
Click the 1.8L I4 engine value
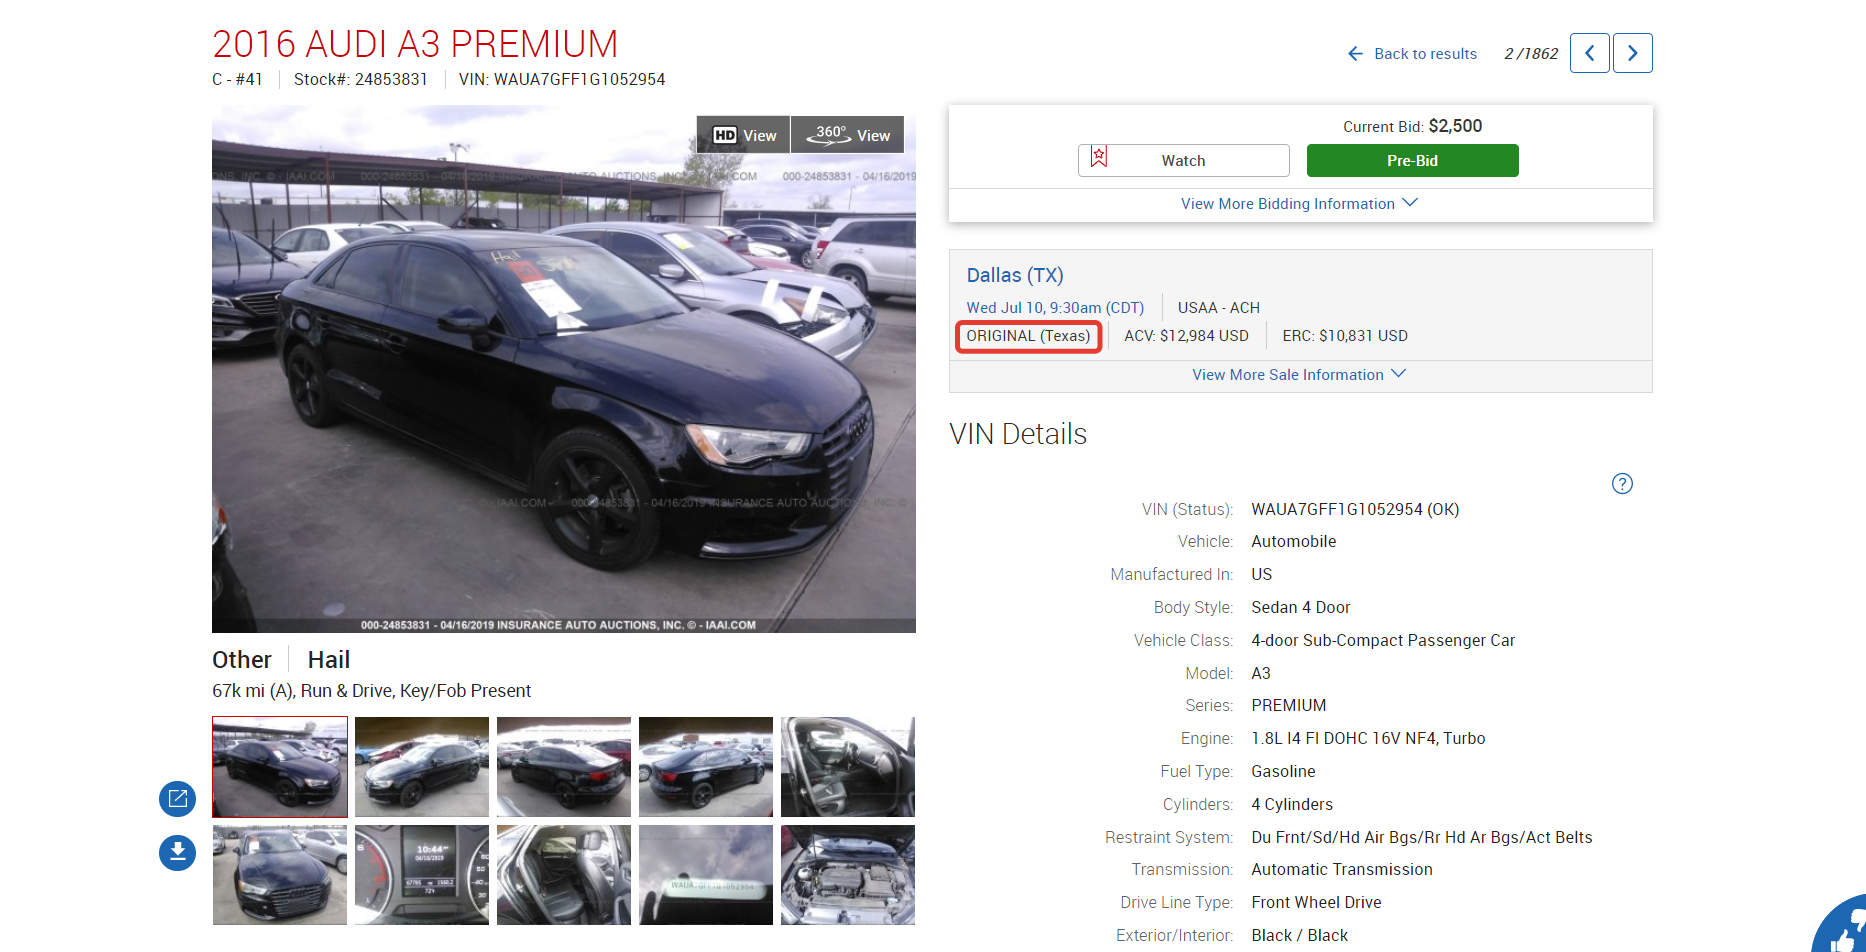(x=1368, y=738)
